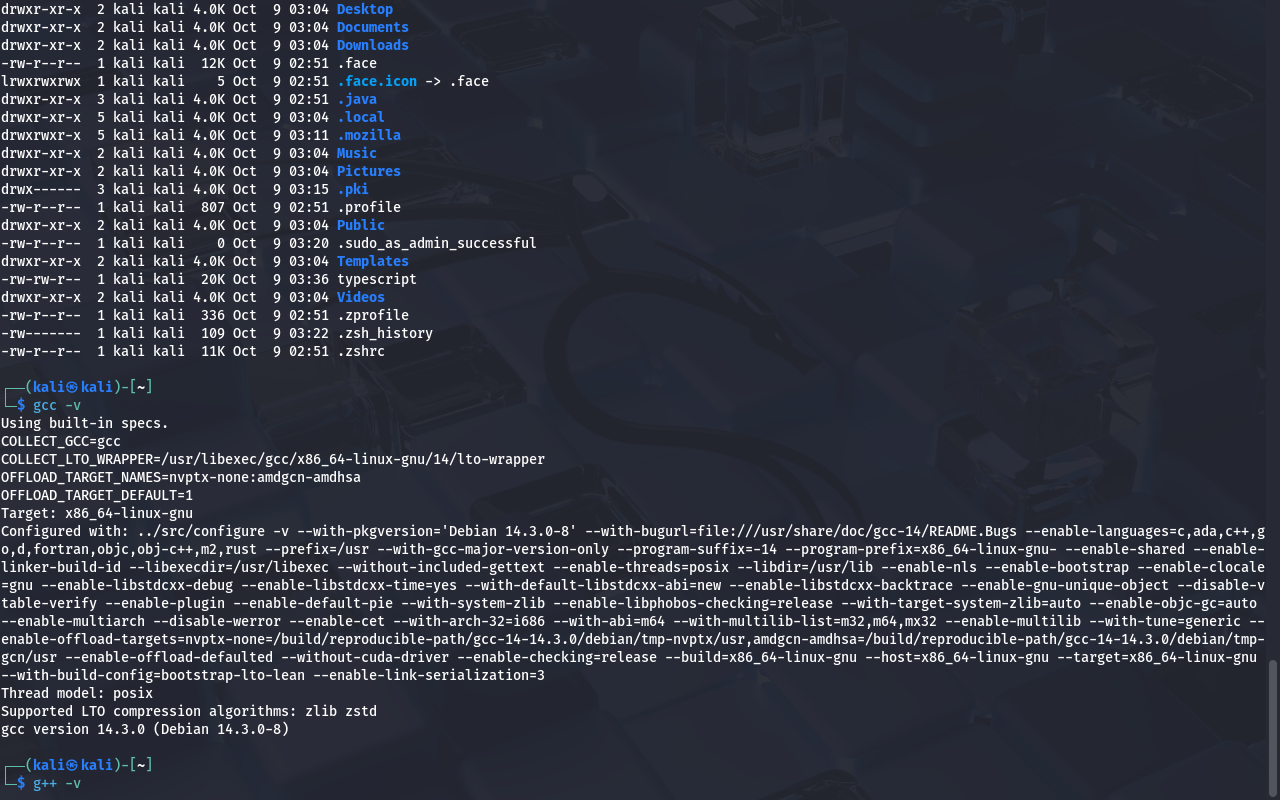
Task: Click the .zsh_history file name
Action: [x=384, y=333]
